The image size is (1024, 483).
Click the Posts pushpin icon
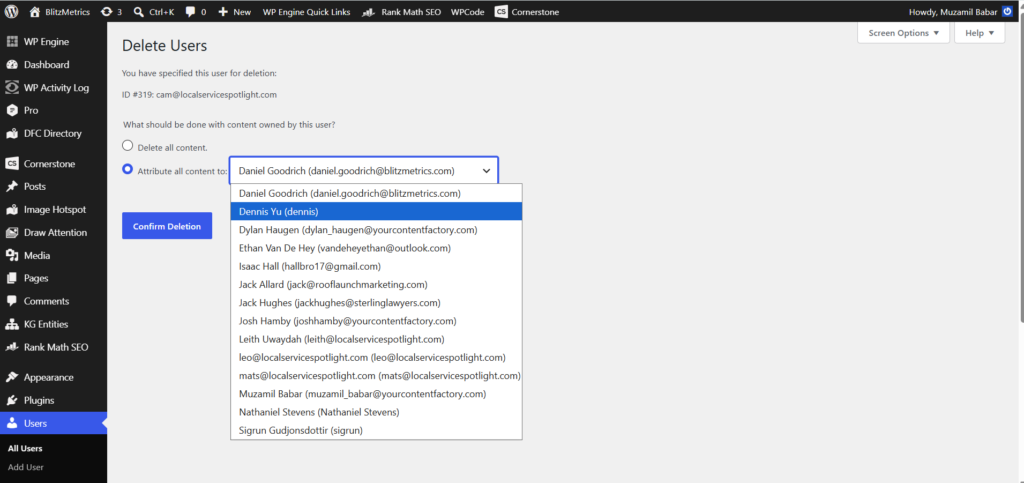point(12,187)
